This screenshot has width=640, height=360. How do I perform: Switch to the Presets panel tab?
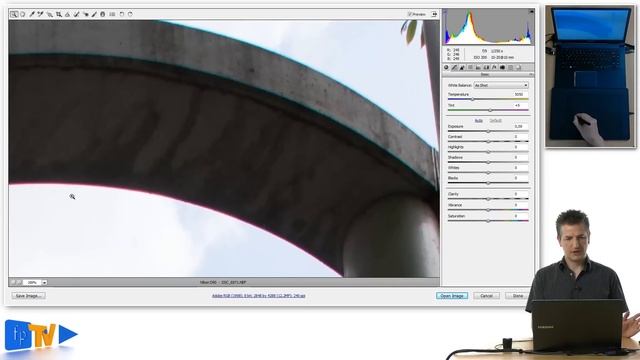point(510,67)
